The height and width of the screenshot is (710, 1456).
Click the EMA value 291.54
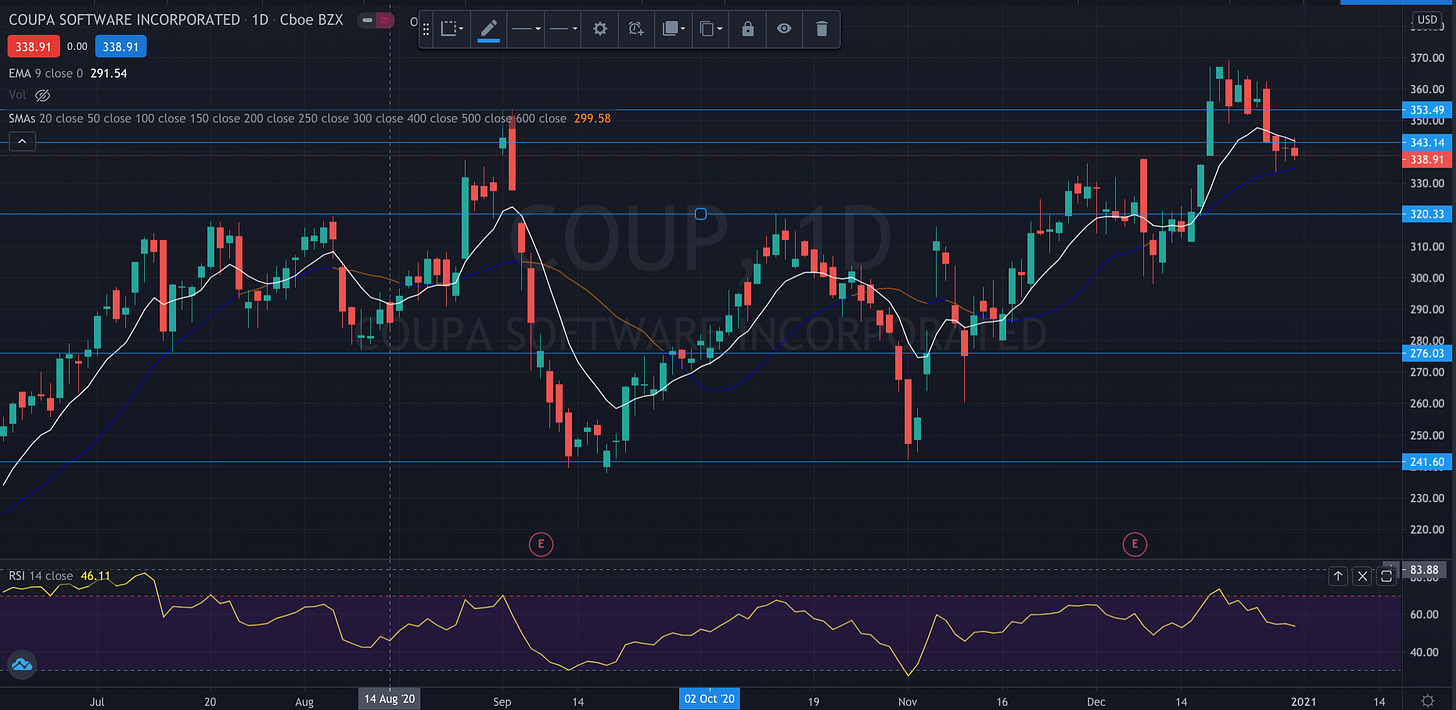(108, 73)
